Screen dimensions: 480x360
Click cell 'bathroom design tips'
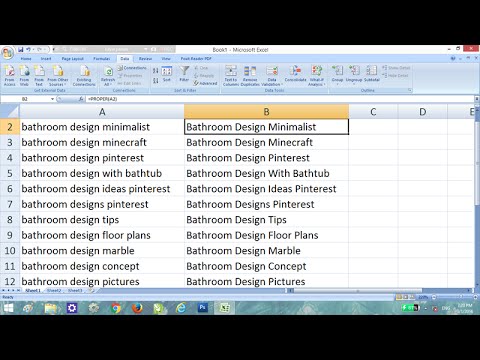point(102,220)
